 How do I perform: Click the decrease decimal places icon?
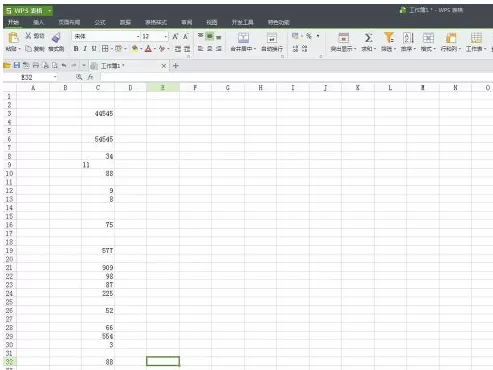(304, 49)
